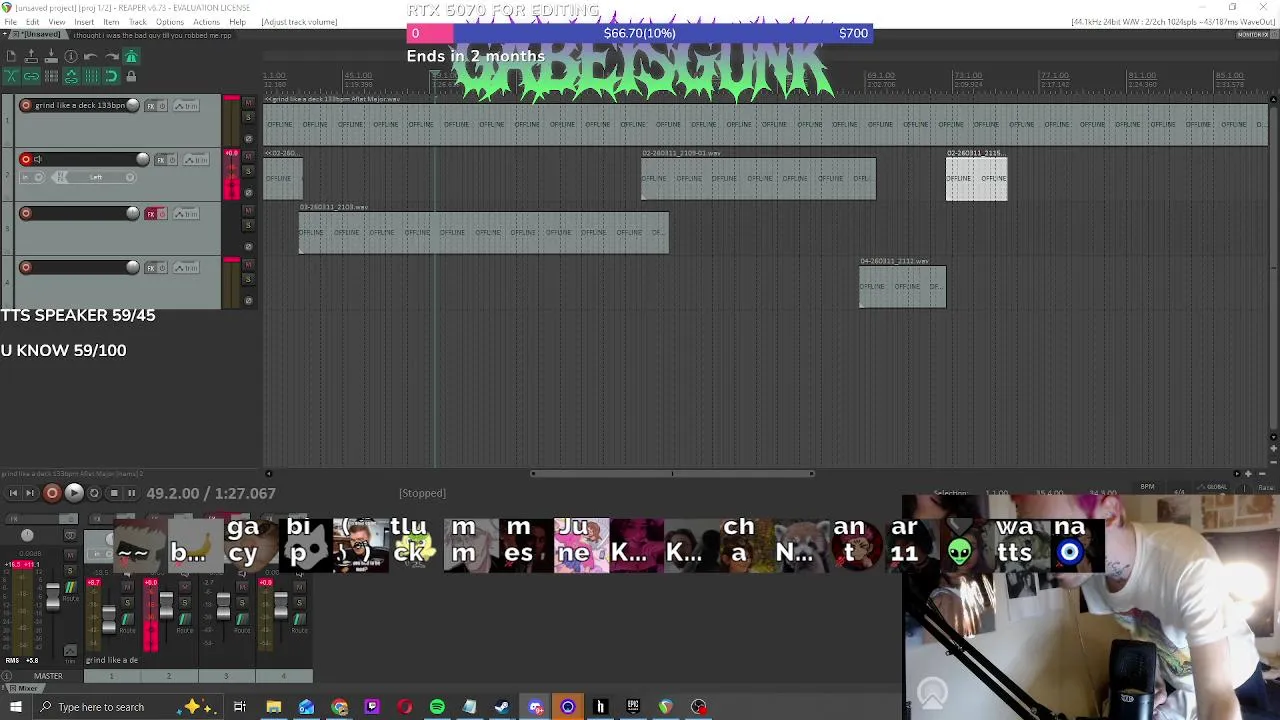Open trim envelope button on track 1
The height and width of the screenshot is (720, 1280).
187,106
